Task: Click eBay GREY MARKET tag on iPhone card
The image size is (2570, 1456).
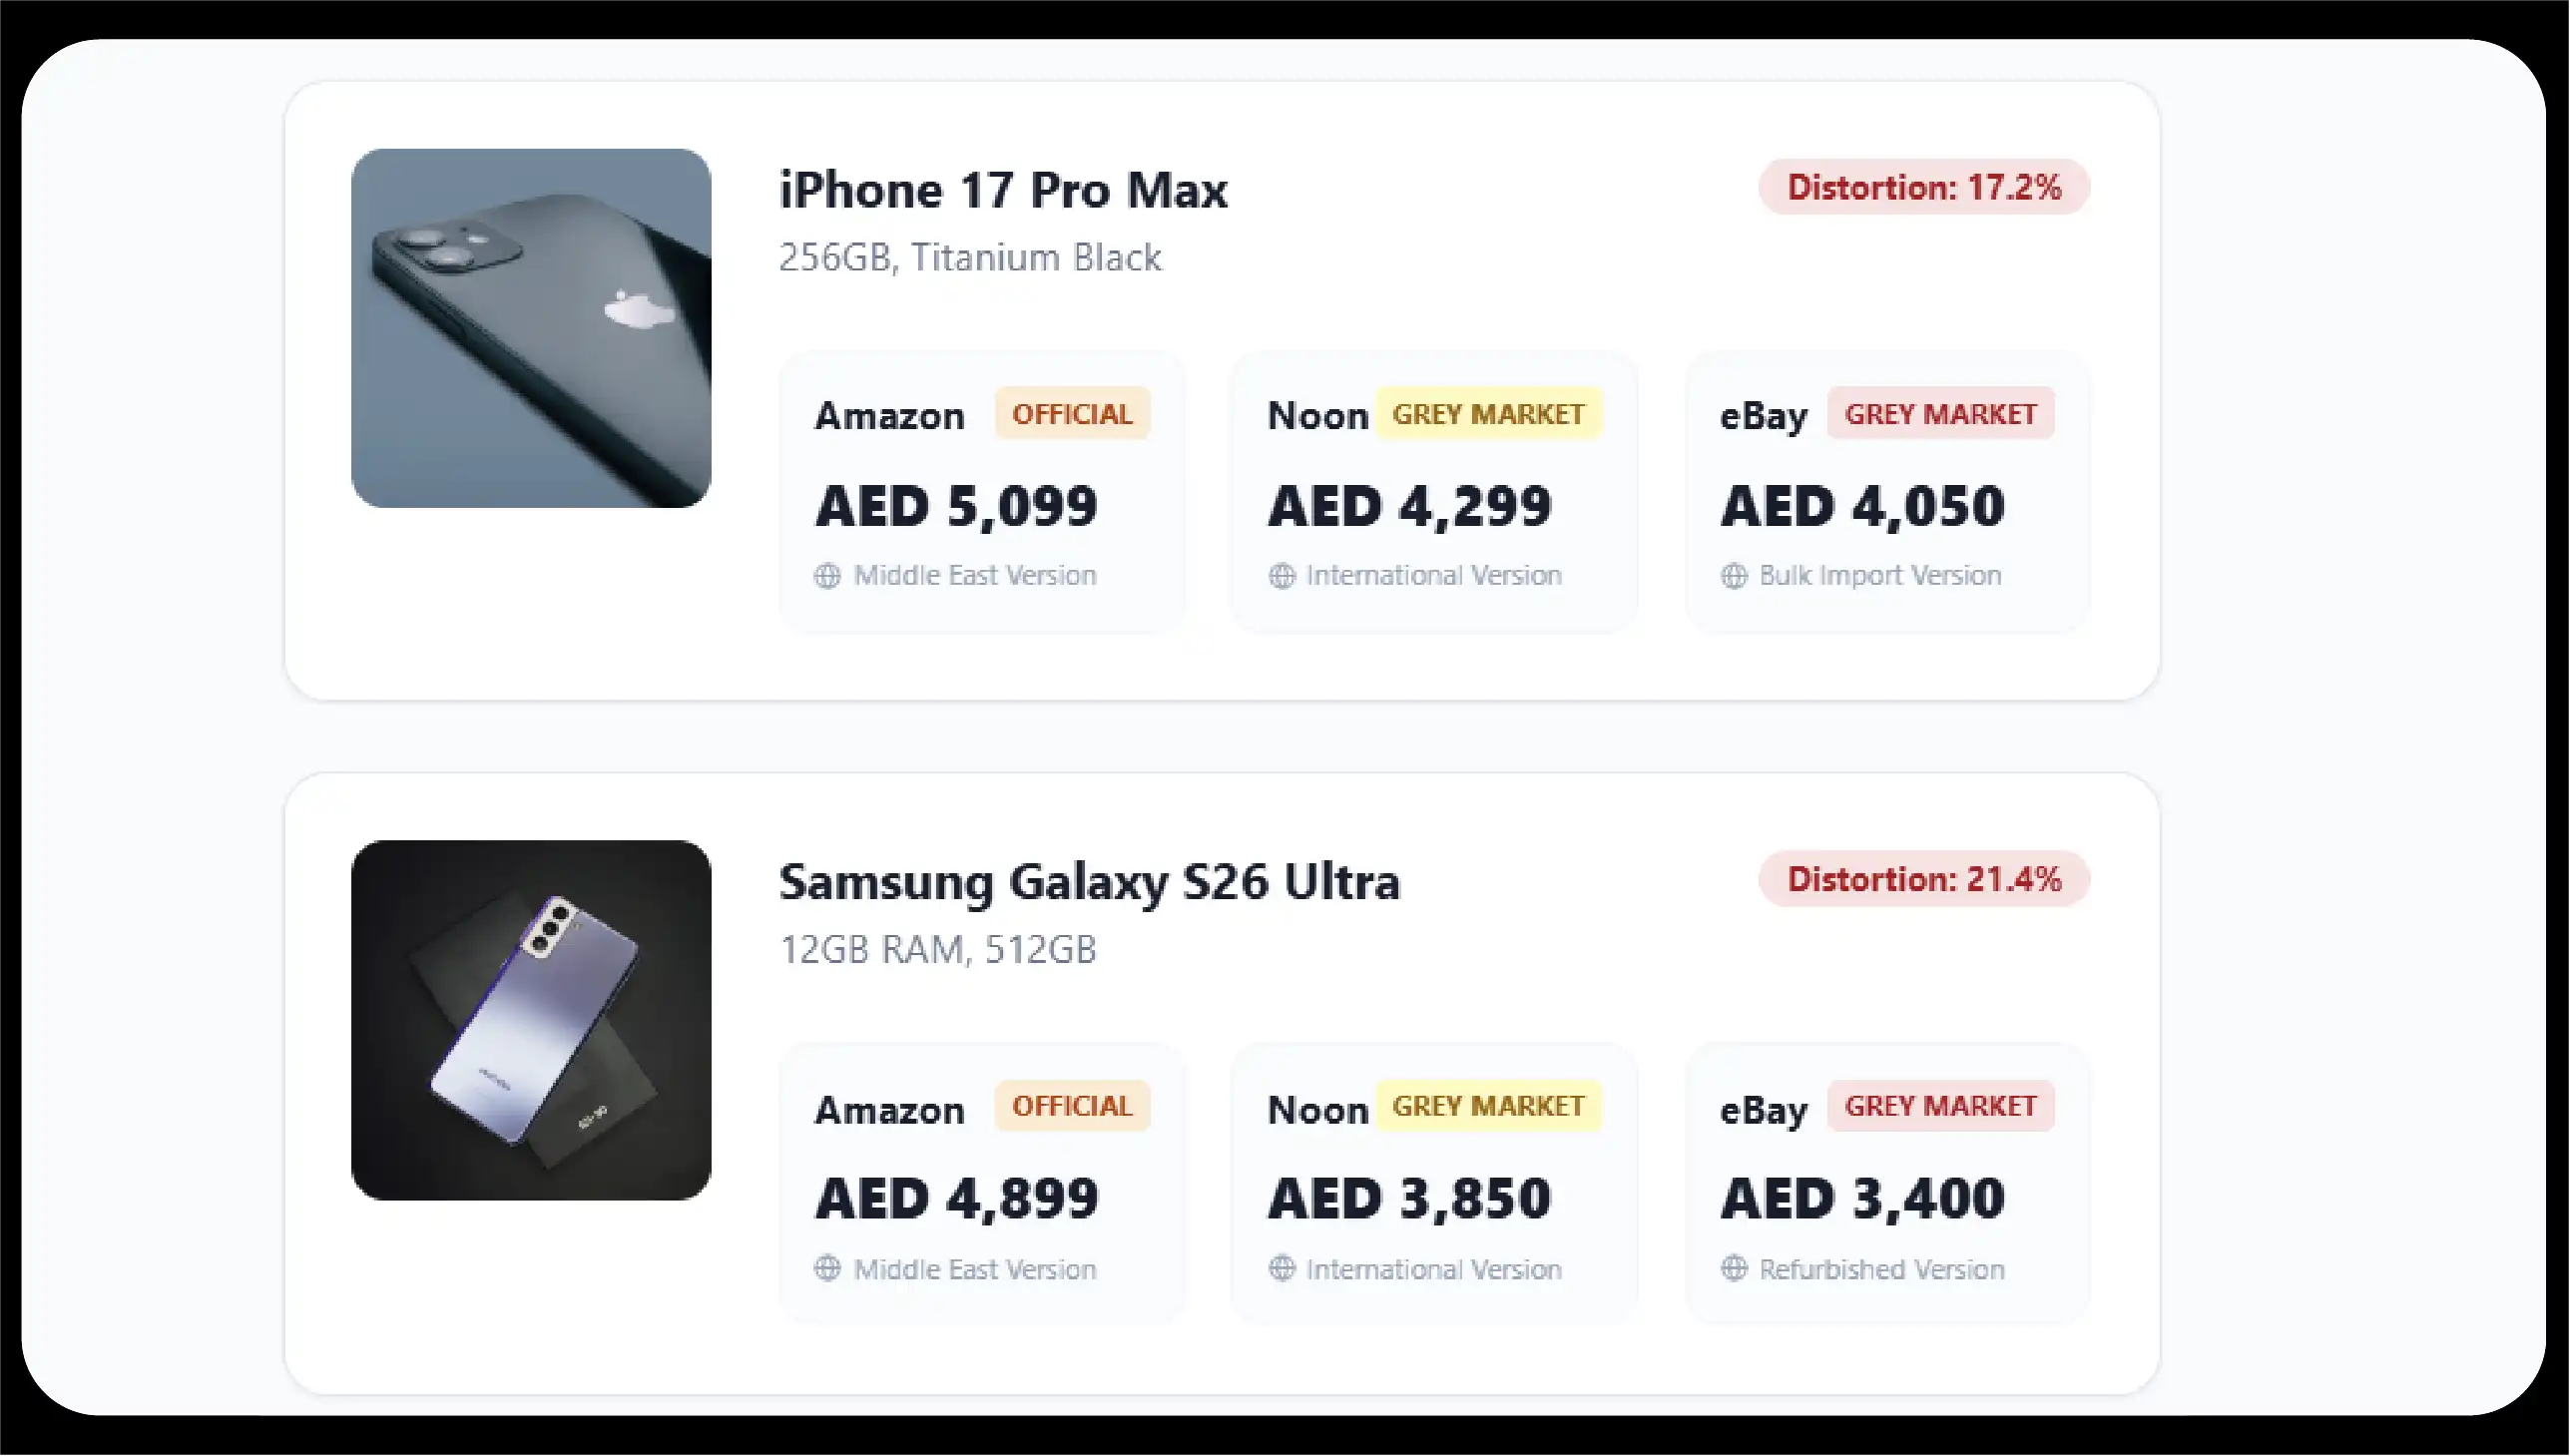Action: [1940, 414]
